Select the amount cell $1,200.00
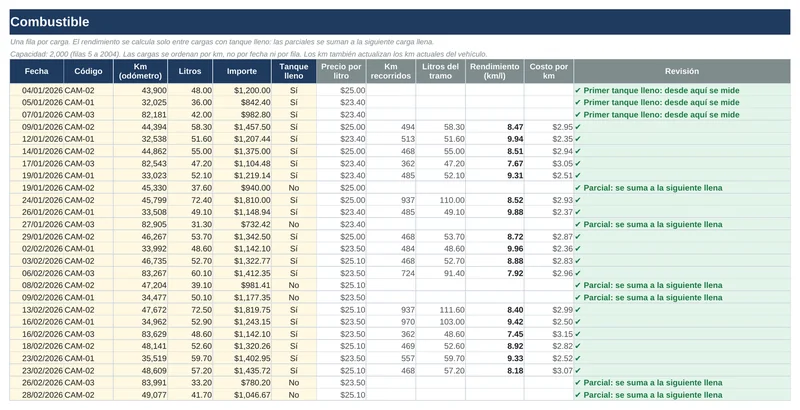The height and width of the screenshot is (410, 800). (x=242, y=90)
